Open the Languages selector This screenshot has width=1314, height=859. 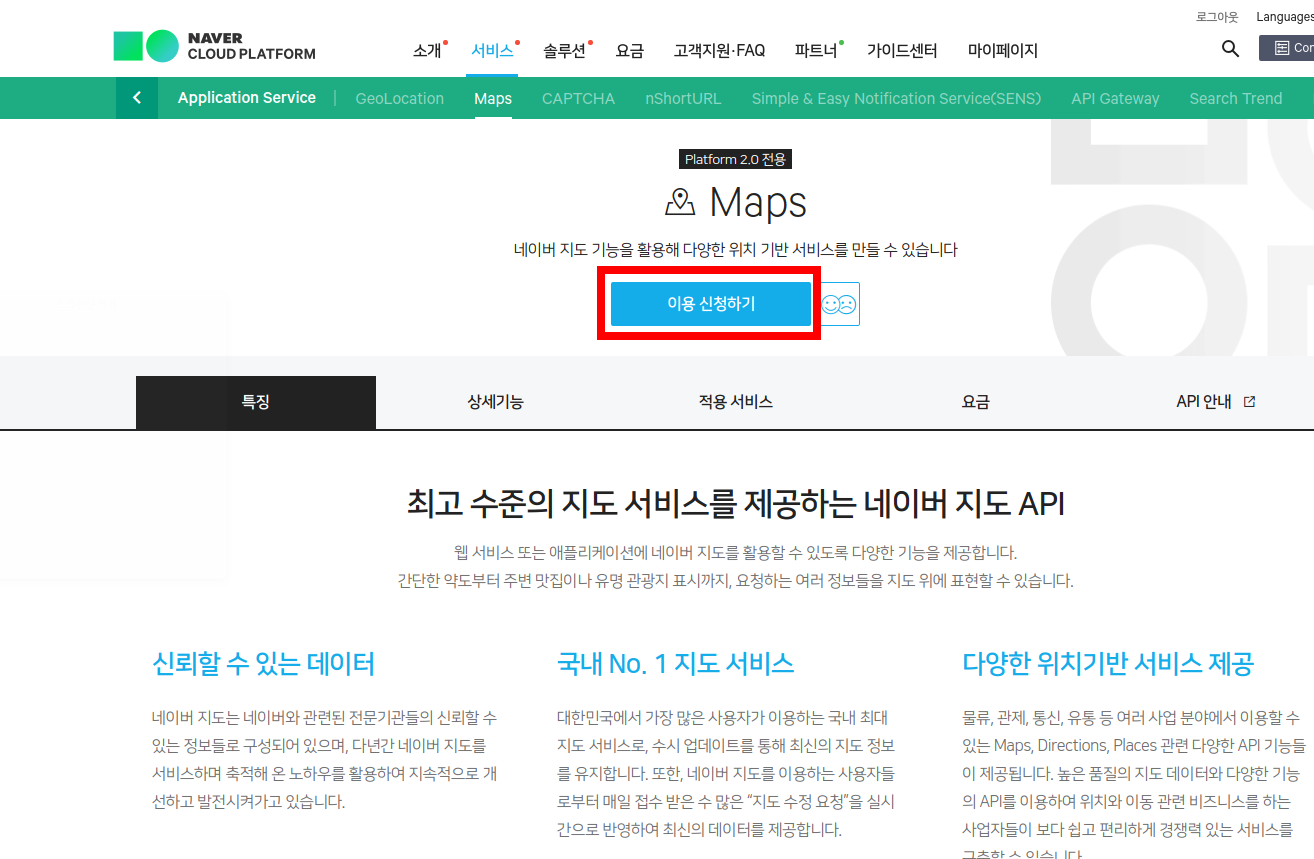pos(1285,17)
